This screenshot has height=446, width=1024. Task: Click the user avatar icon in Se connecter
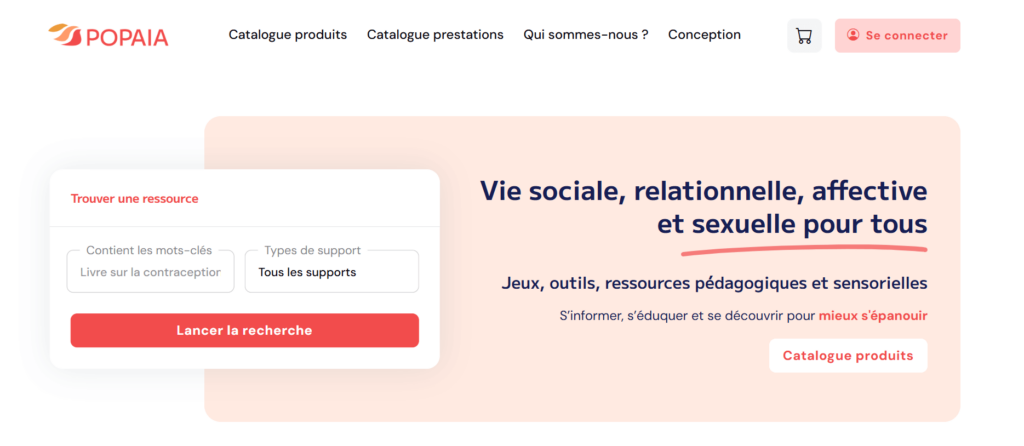[x=853, y=35]
